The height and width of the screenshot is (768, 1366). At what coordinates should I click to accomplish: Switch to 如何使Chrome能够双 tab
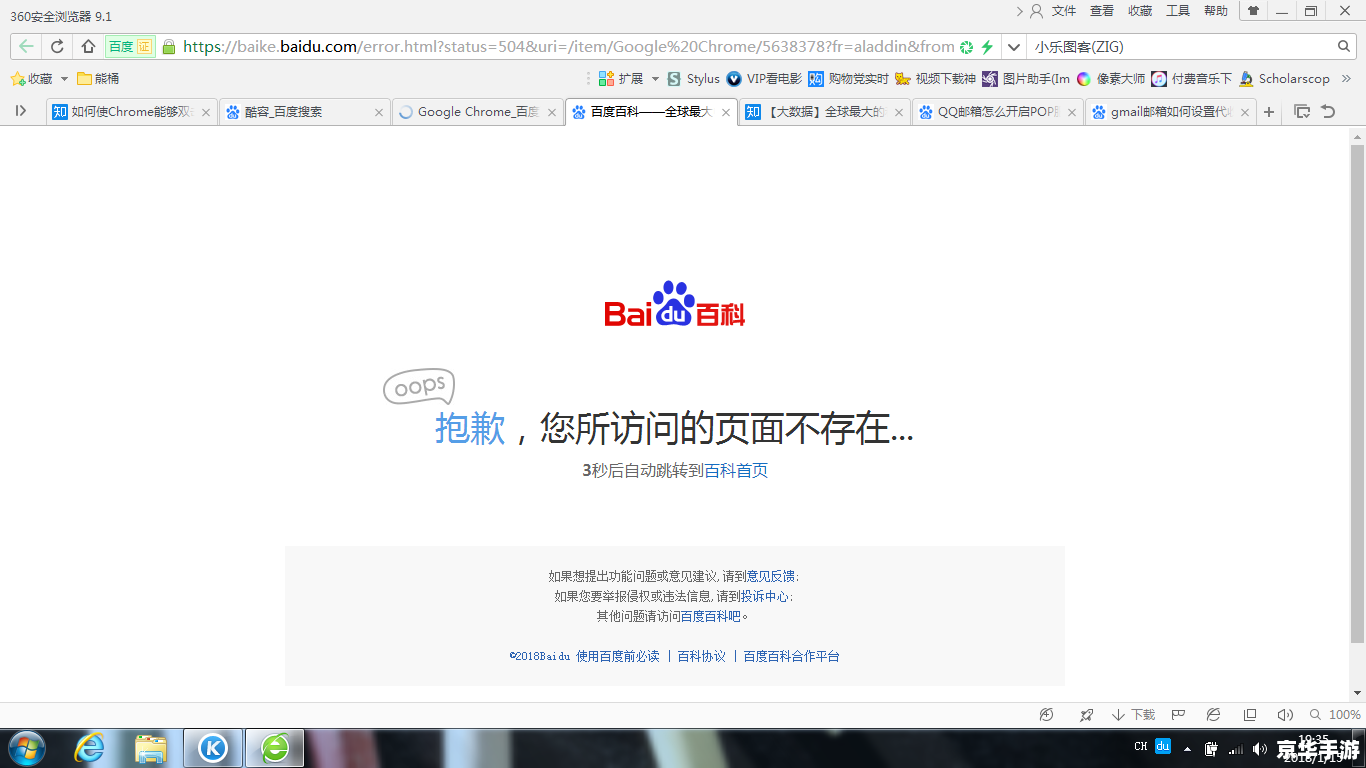pos(132,112)
